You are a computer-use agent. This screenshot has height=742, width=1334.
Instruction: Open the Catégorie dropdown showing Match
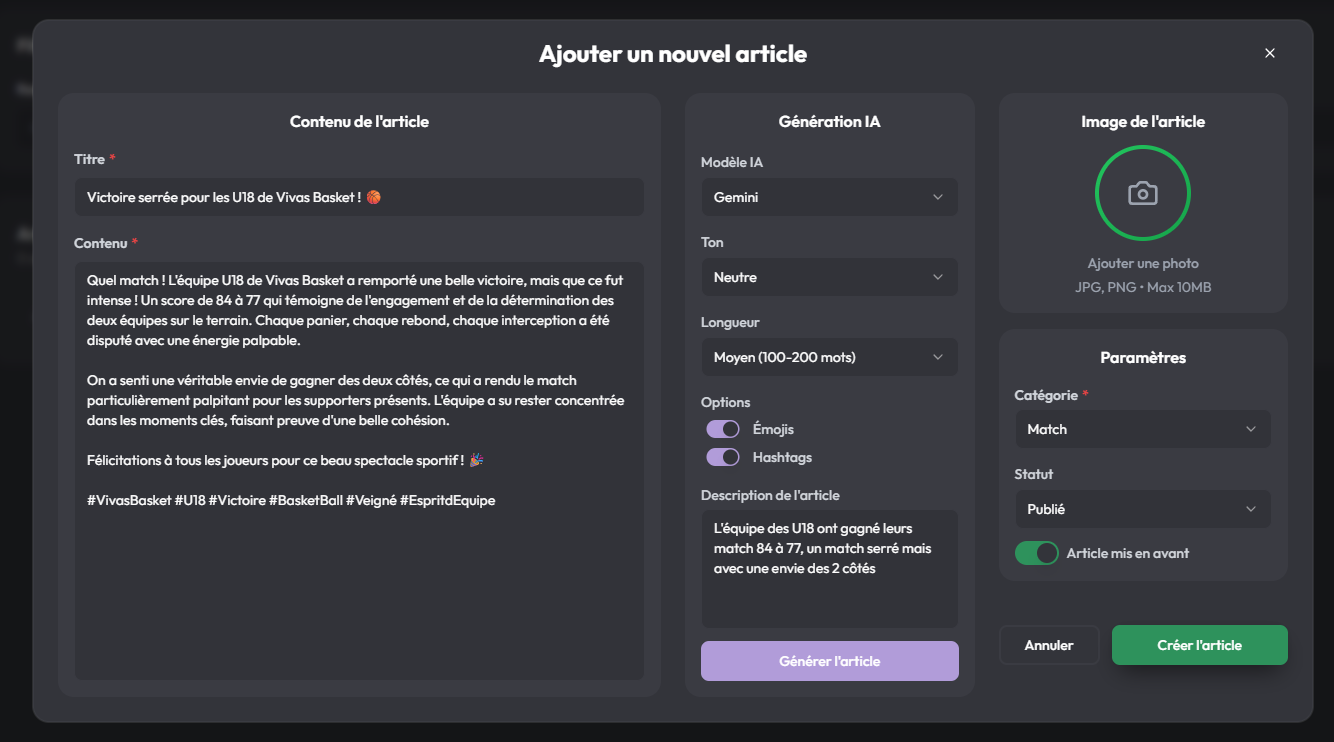[1143, 429]
